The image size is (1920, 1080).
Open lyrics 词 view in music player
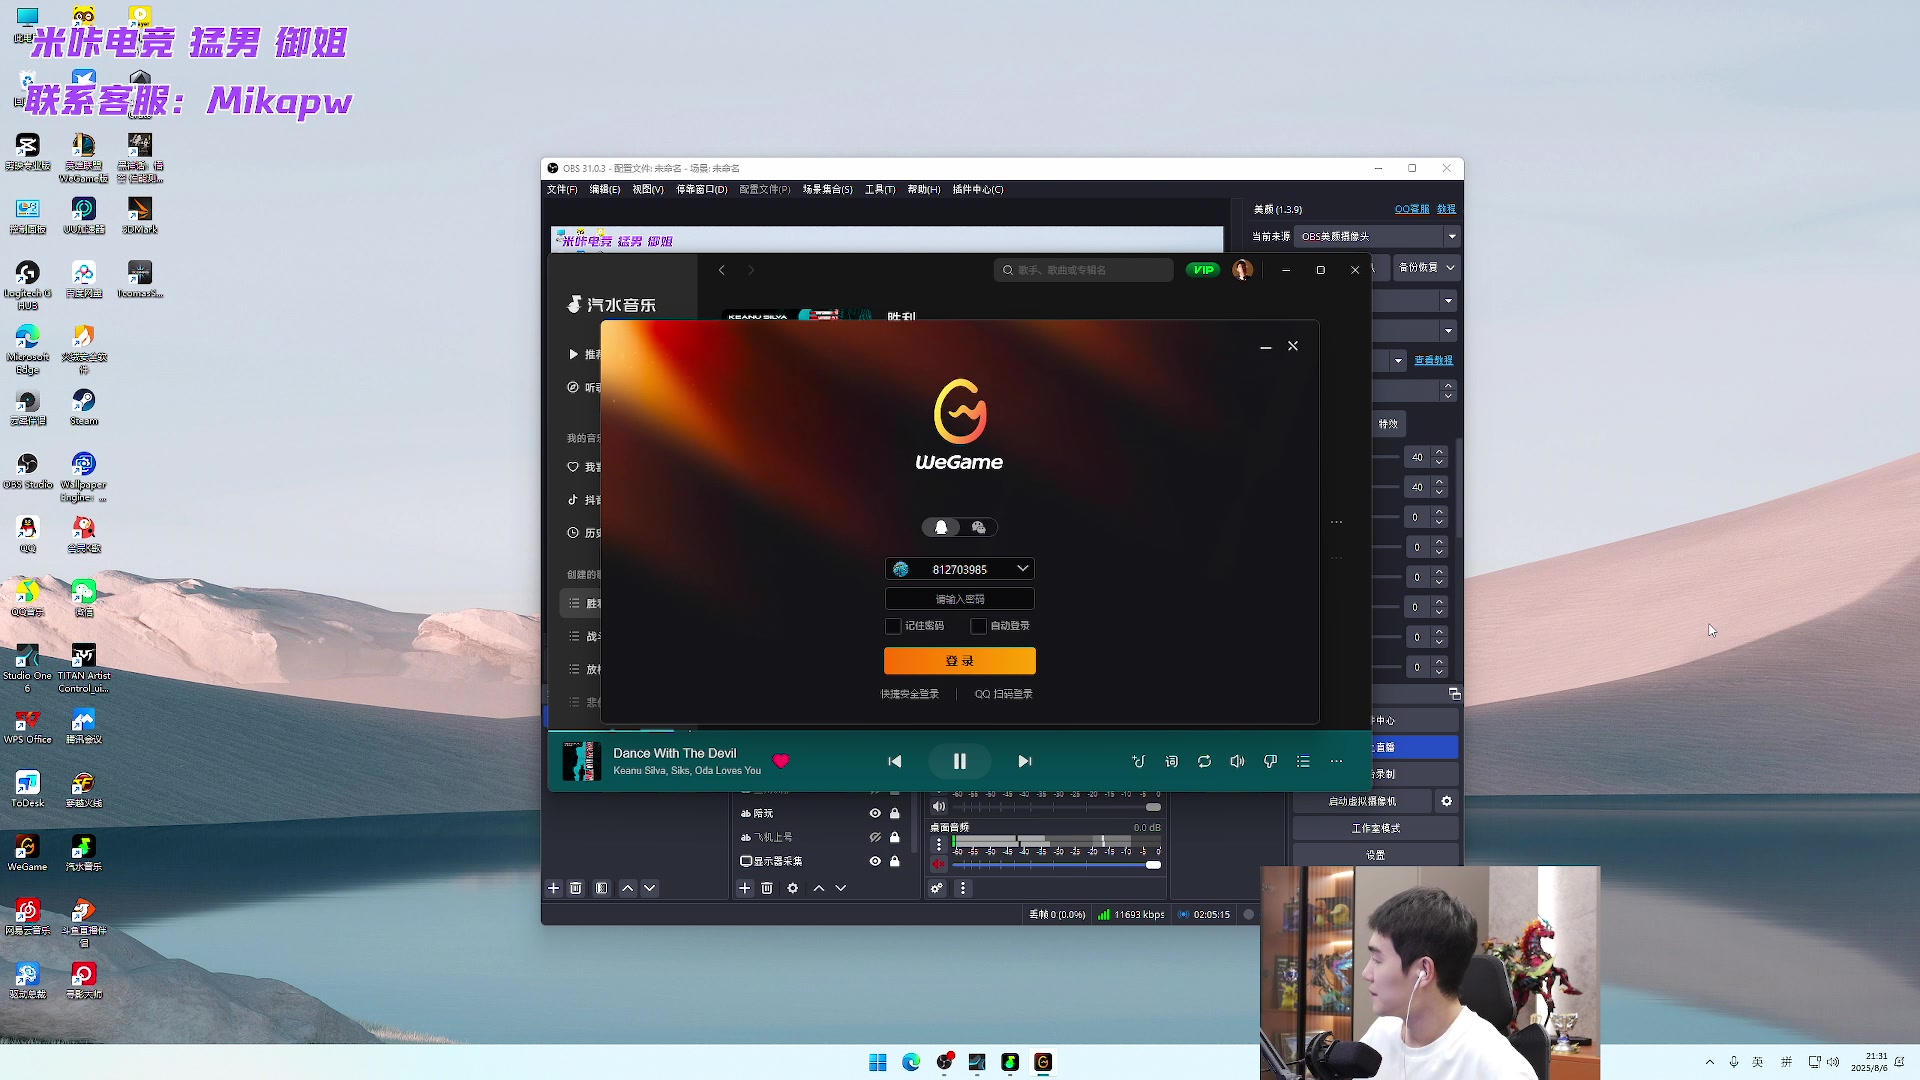1172,761
